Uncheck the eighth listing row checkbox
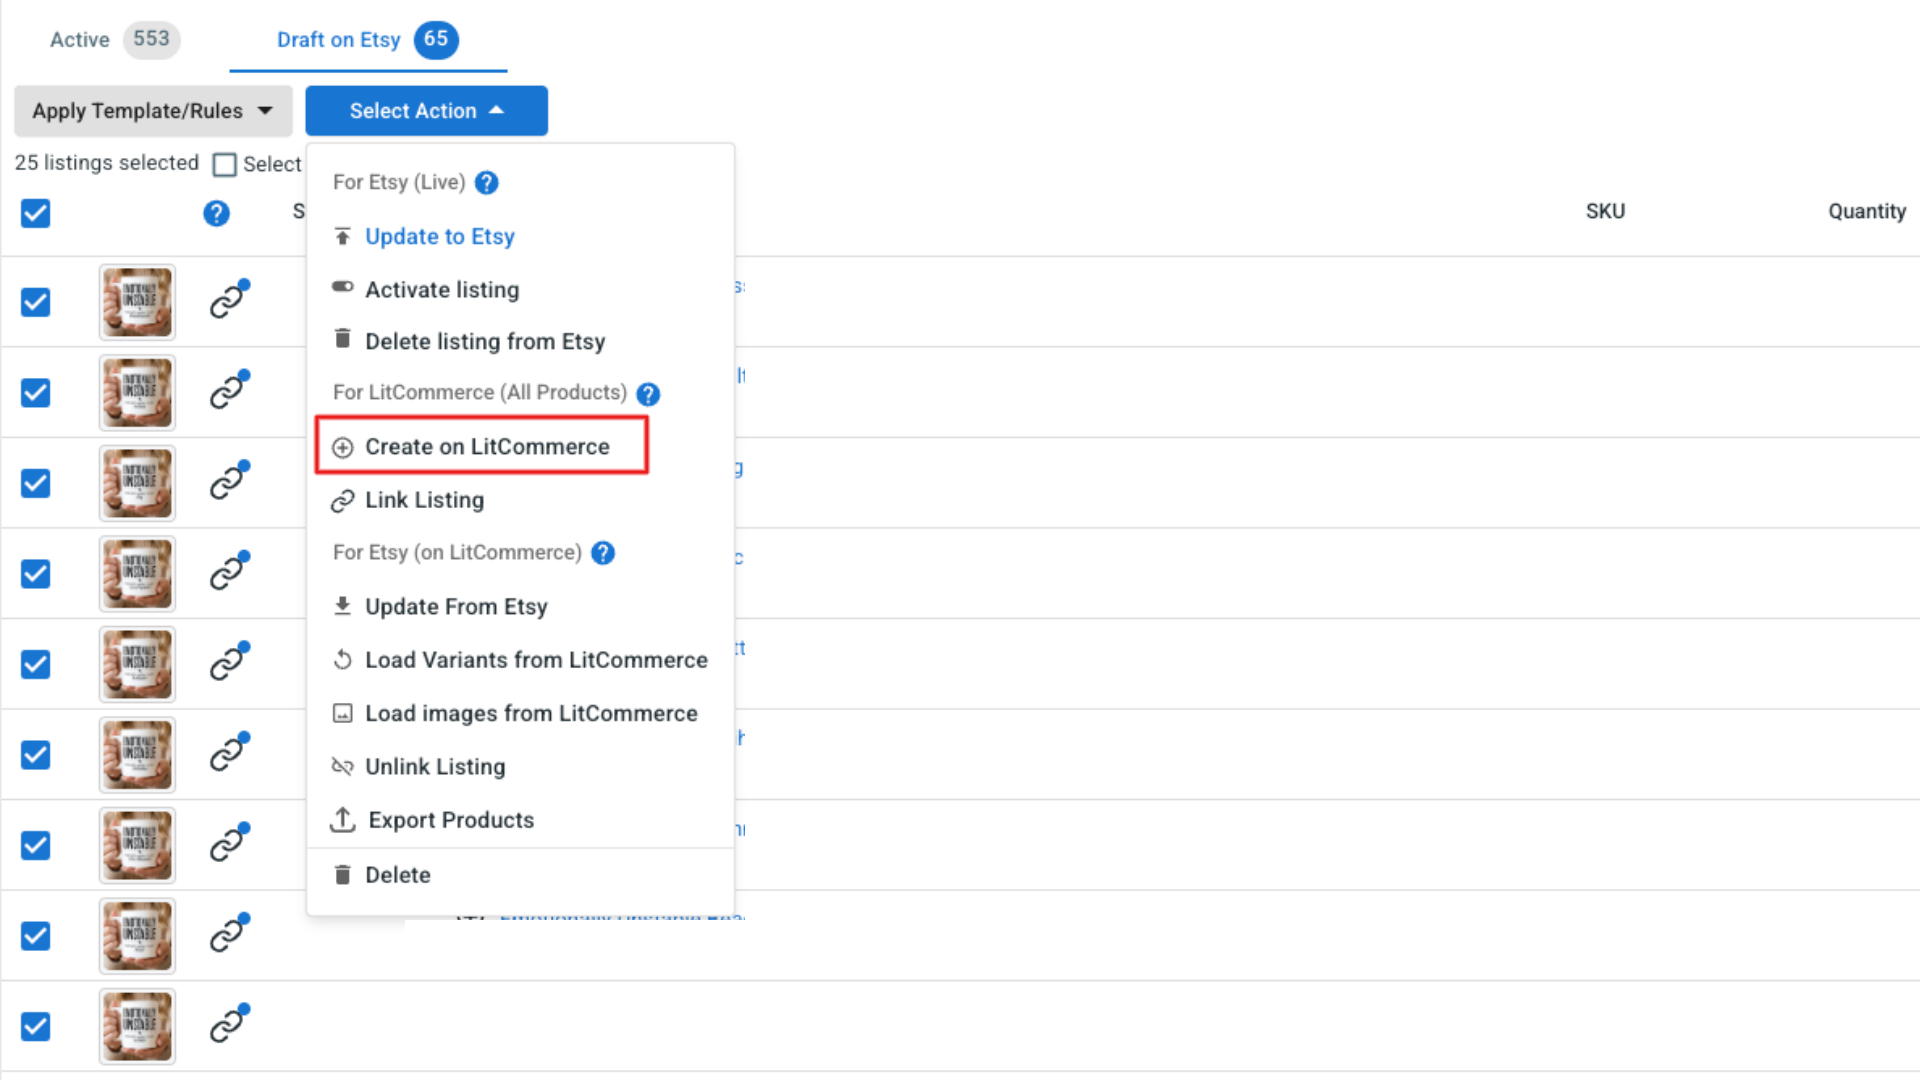This screenshot has width=1920, height=1080. point(35,936)
